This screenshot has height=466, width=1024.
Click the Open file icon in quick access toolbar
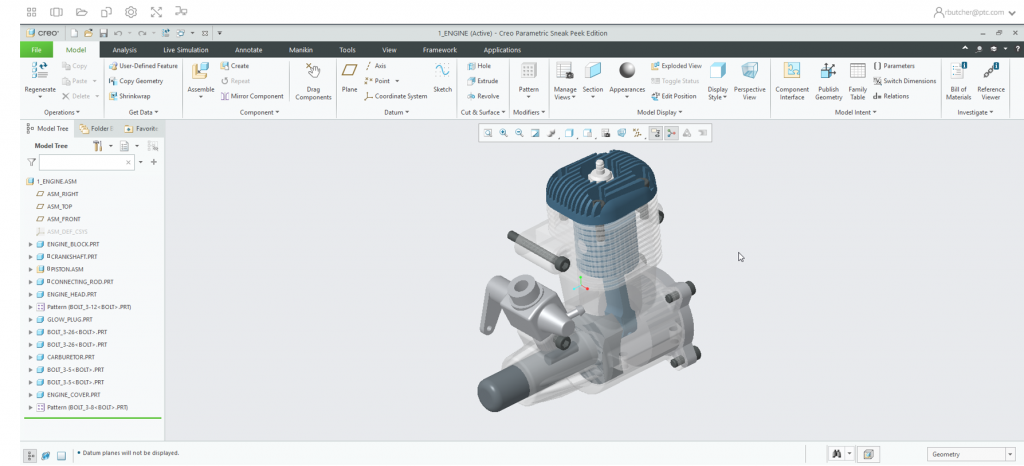89,33
